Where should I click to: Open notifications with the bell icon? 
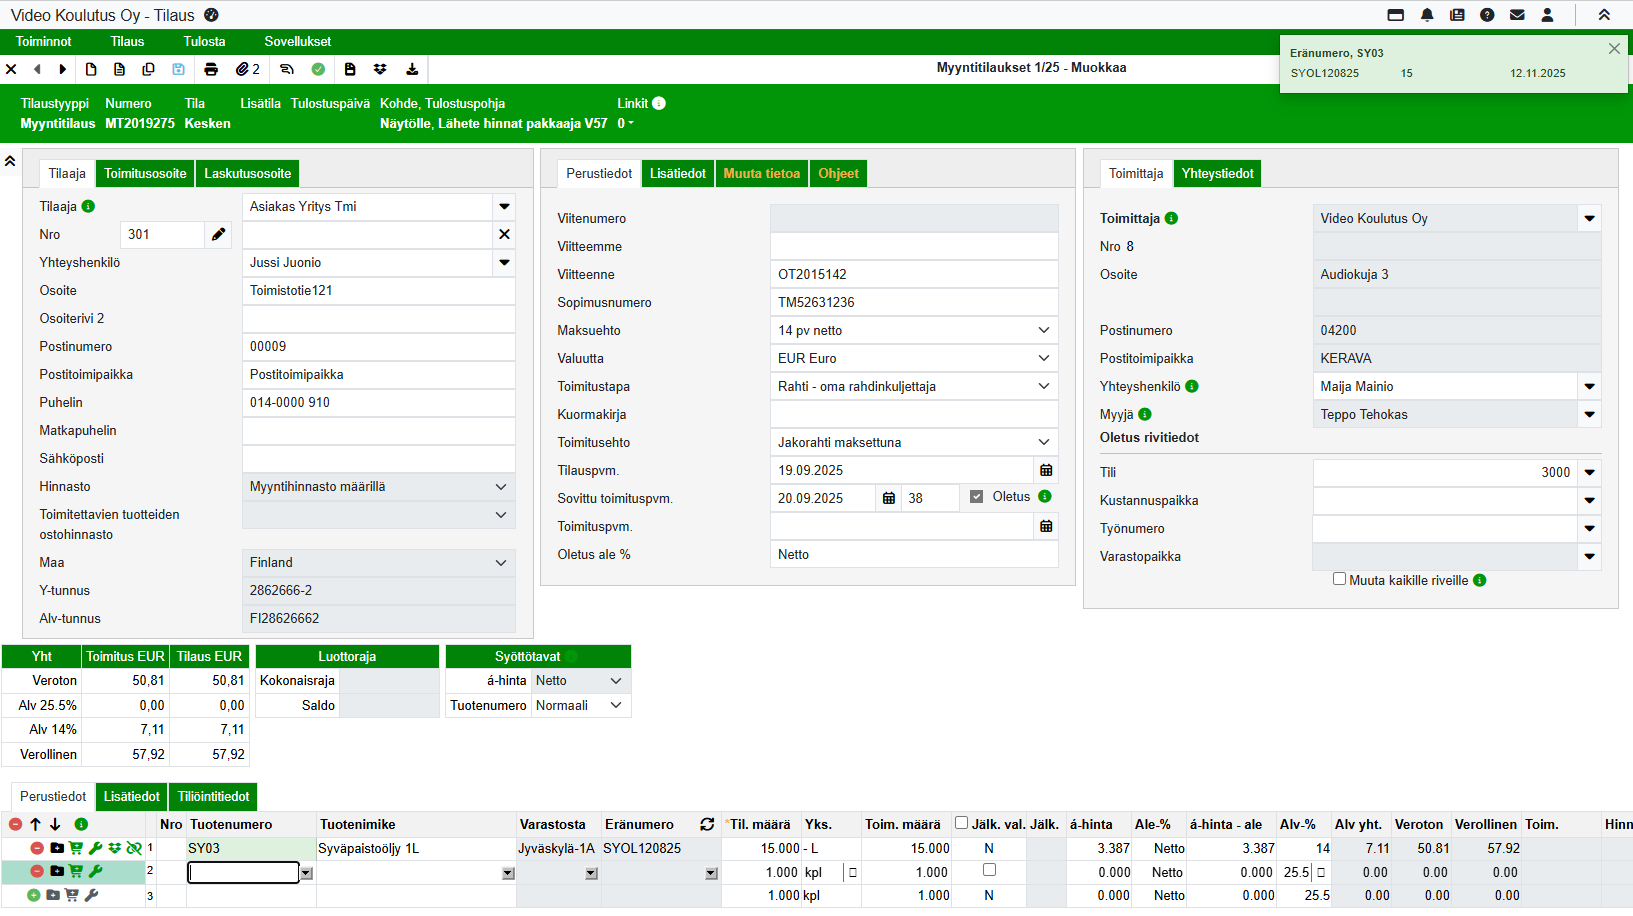point(1427,15)
